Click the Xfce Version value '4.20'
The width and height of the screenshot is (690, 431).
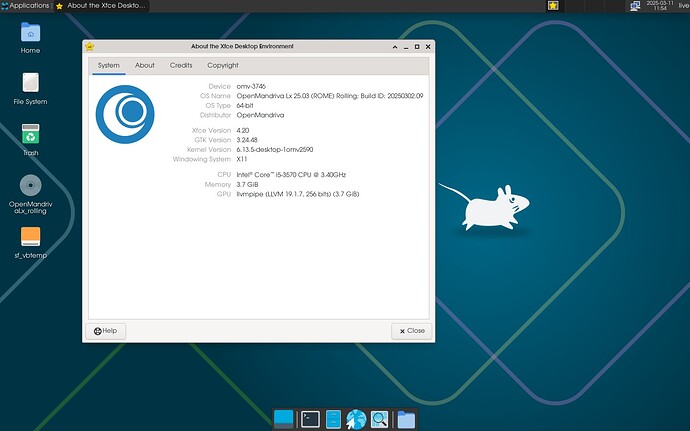click(243, 131)
